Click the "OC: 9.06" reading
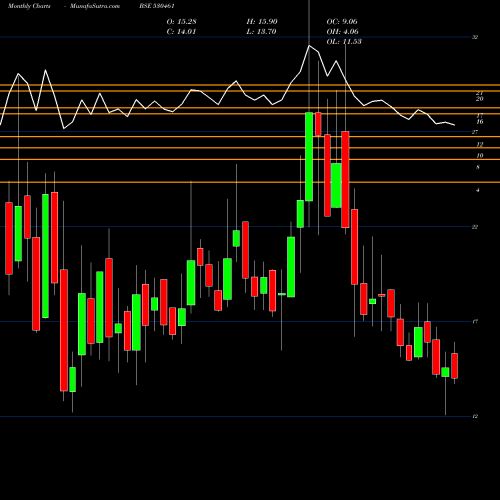This screenshot has width=500, height=500. 342,22
